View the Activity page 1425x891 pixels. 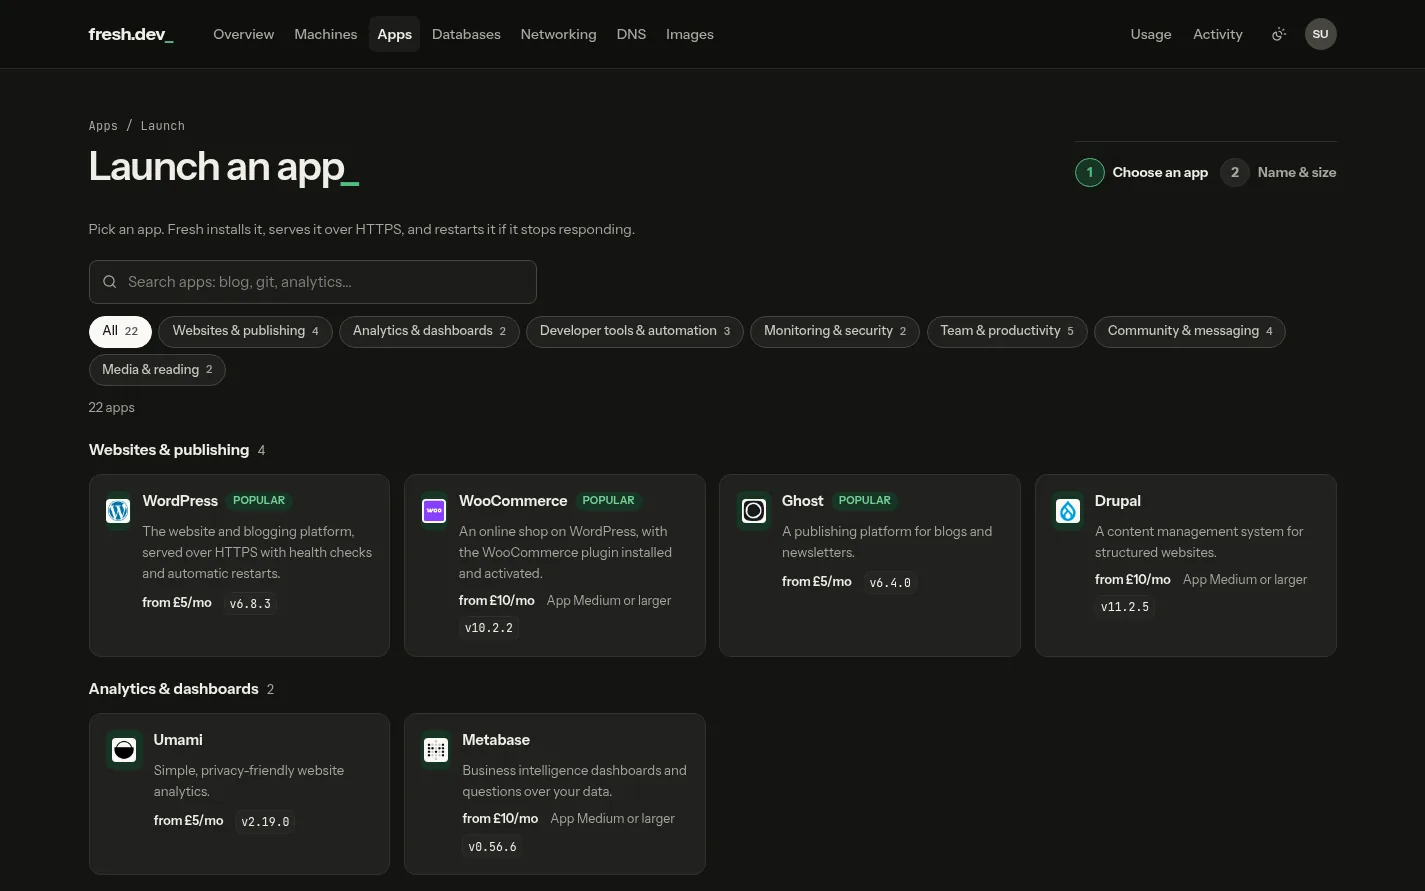tap(1218, 34)
